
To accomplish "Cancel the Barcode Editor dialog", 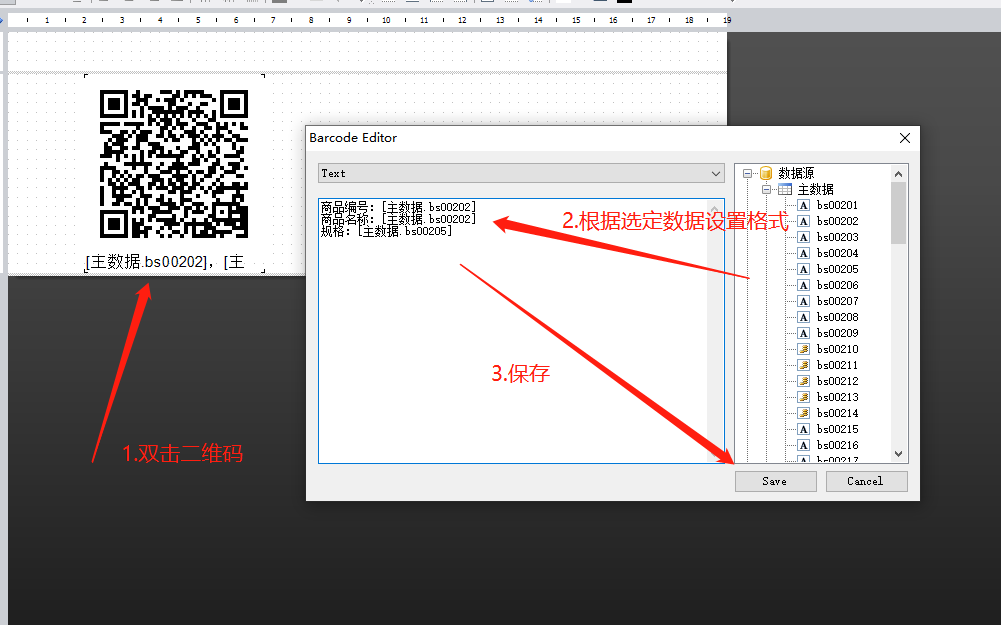I will click(866, 481).
